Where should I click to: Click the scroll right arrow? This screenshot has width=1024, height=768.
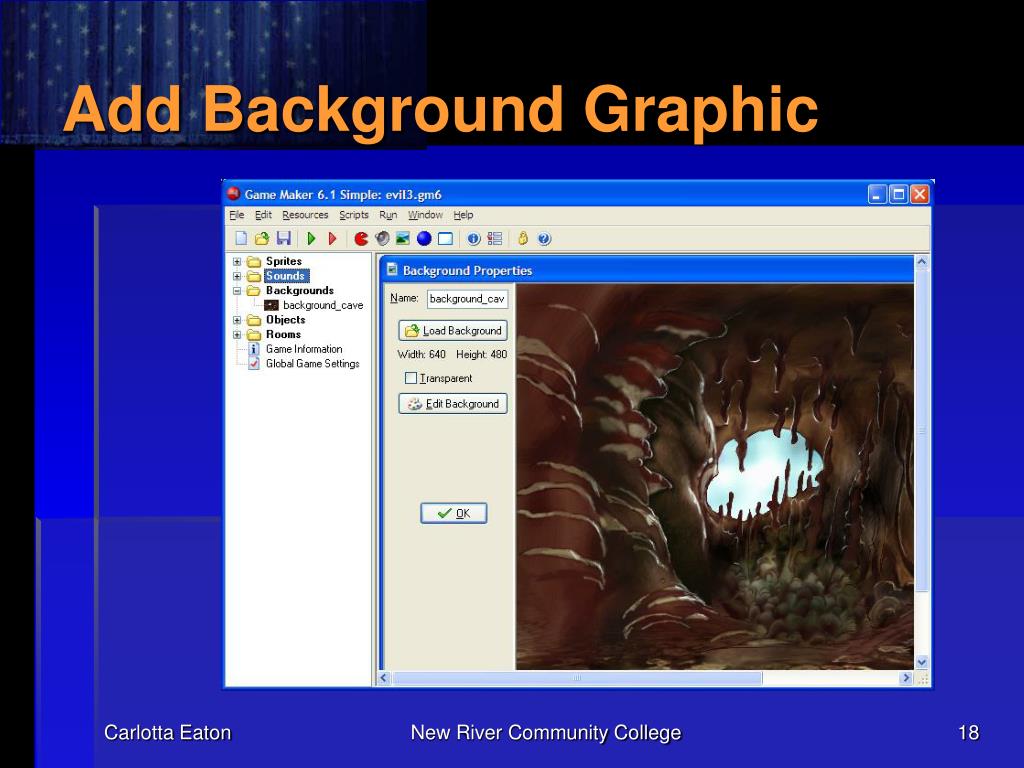pos(906,679)
